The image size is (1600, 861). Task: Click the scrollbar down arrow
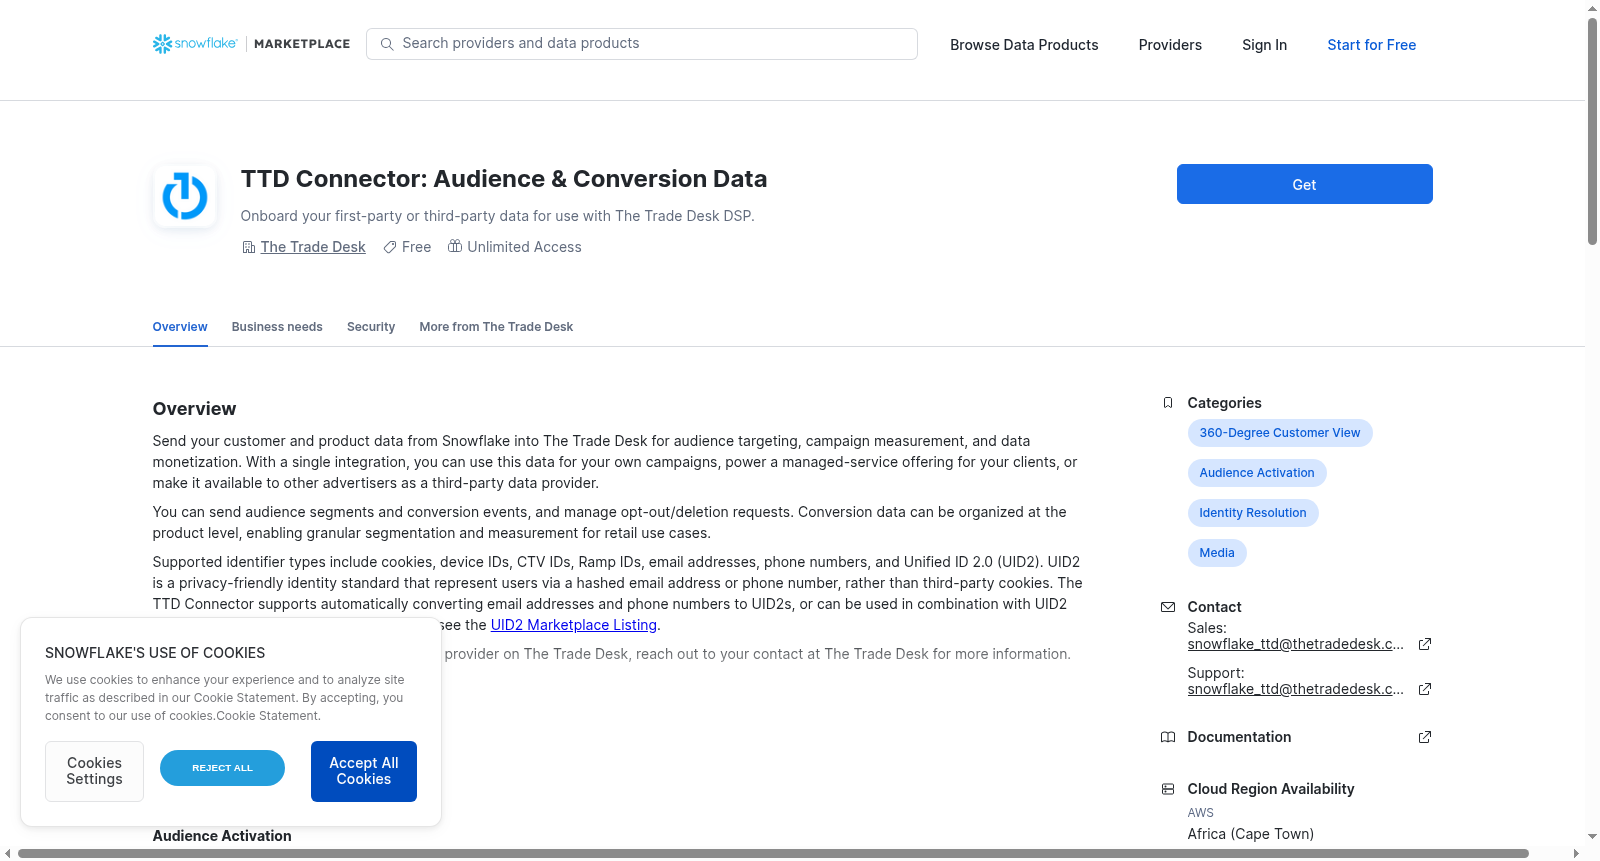1592,837
